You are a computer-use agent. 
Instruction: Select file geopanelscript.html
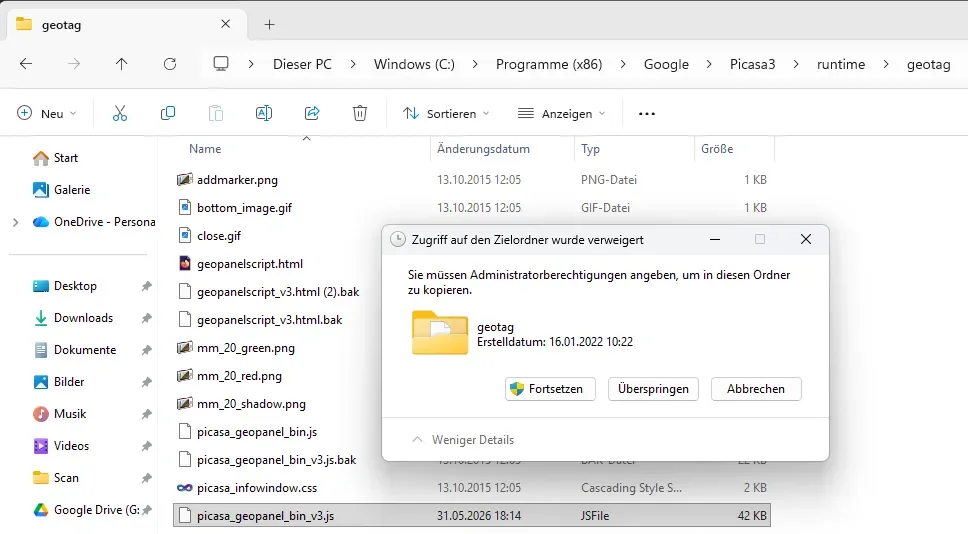(250, 264)
